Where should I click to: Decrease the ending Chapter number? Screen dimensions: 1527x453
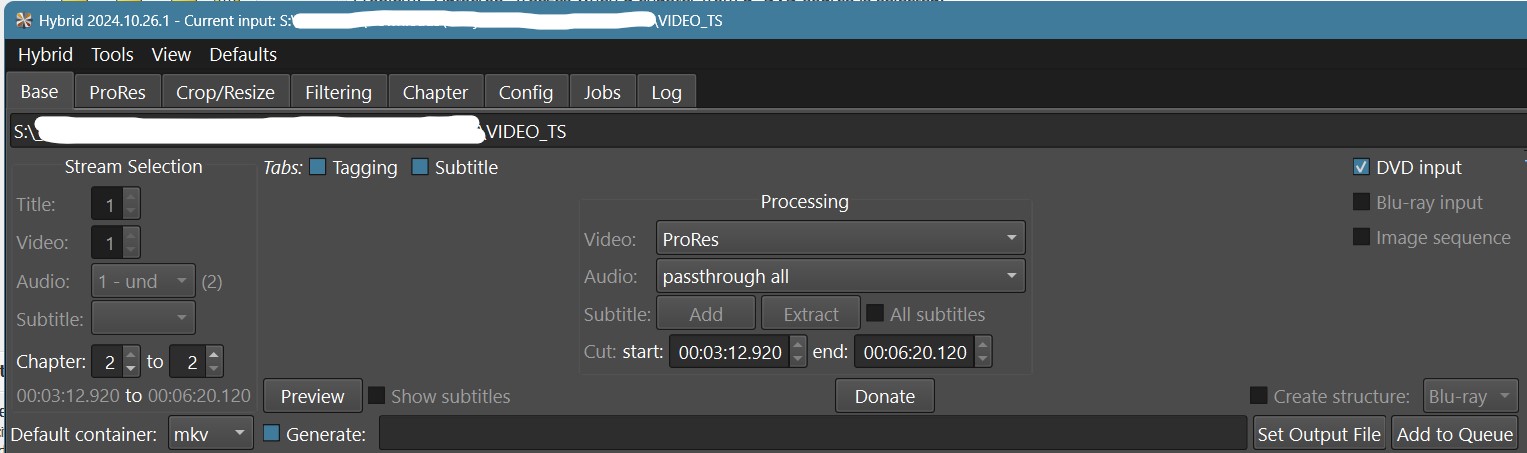point(215,369)
